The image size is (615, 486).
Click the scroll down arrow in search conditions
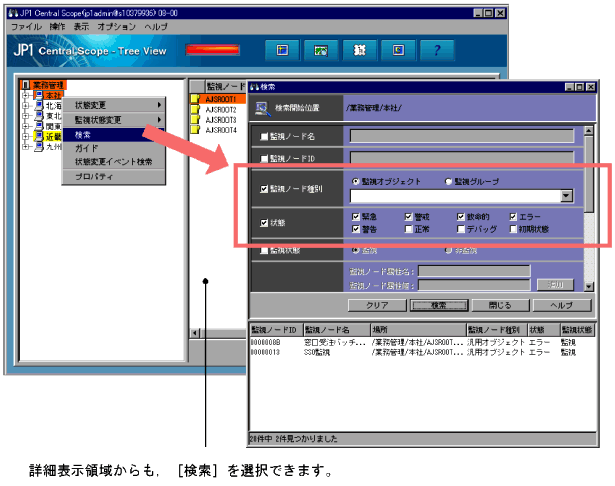coord(588,287)
